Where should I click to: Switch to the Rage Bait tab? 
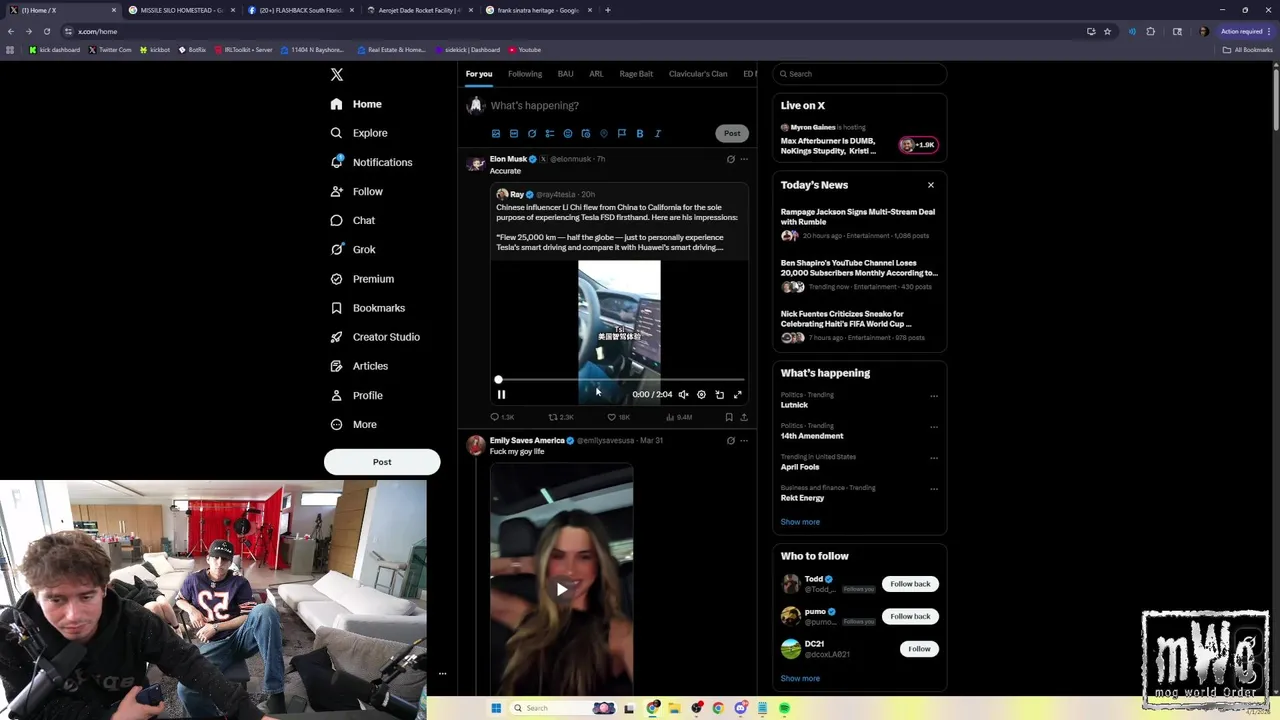point(636,74)
